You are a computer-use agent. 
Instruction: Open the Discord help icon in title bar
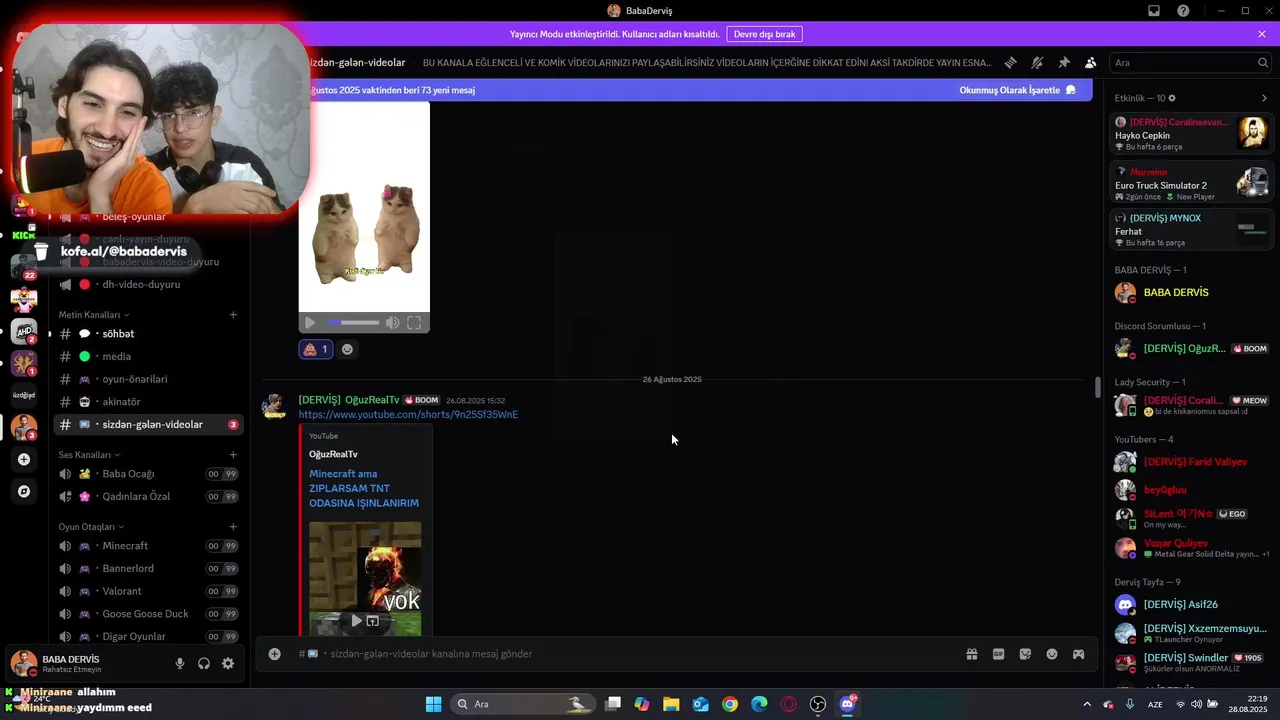point(1183,11)
